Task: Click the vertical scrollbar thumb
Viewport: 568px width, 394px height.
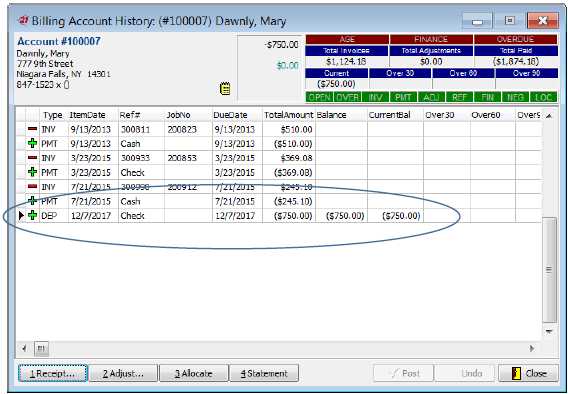Action: [x=549, y=269]
